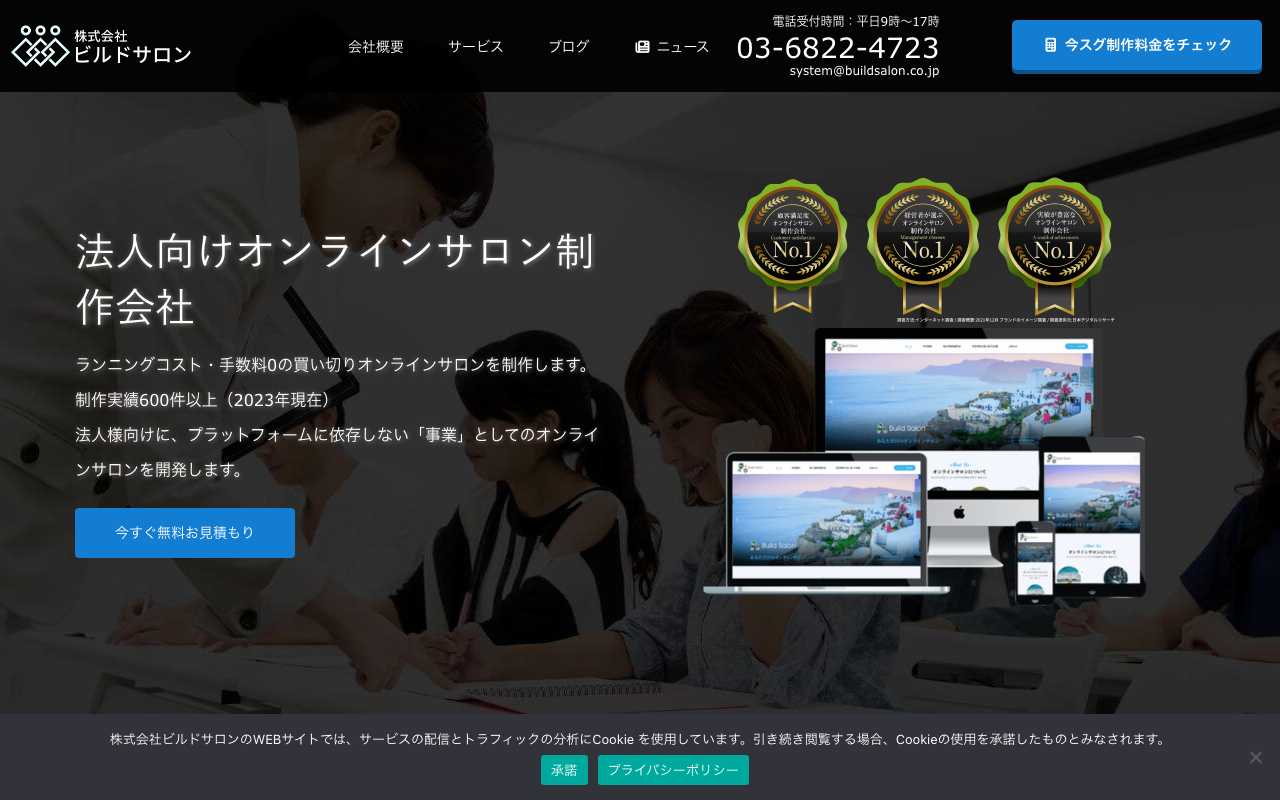
Task: Click the 今スグ制作料金をチェック button
Action: click(1137, 45)
